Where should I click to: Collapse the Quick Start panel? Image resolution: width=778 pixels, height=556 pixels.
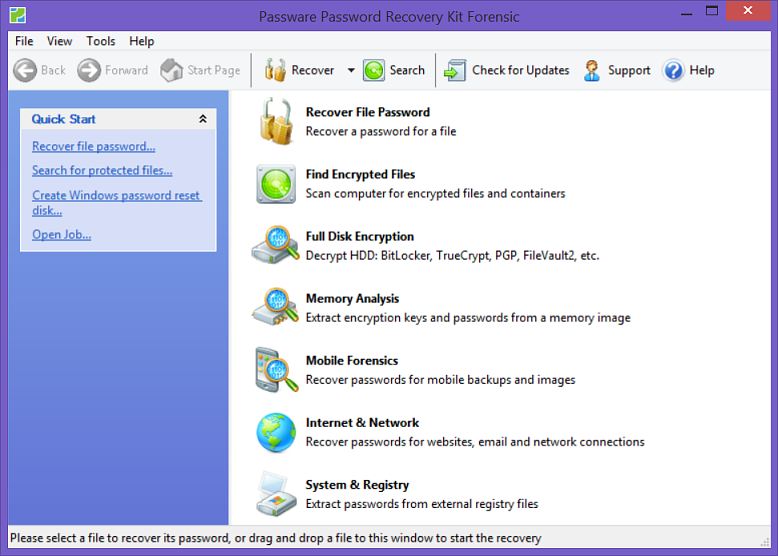click(x=203, y=119)
